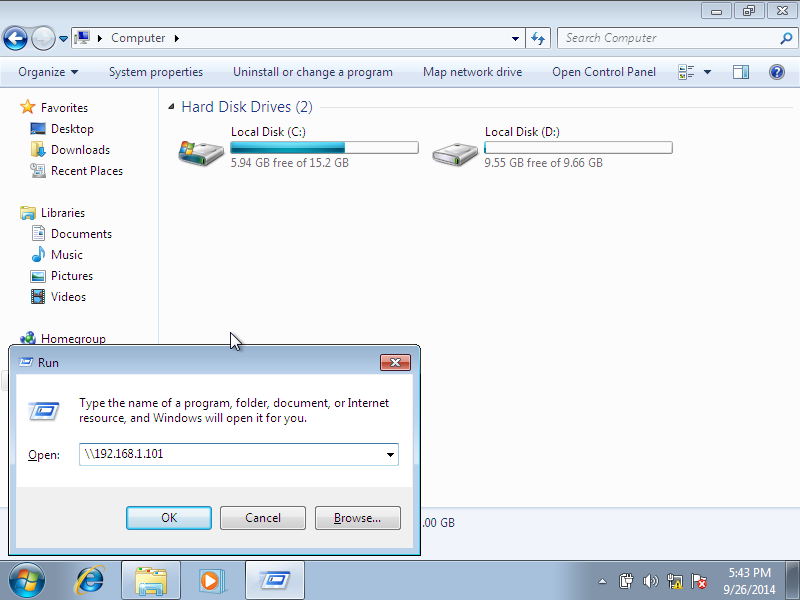
Task: Change your view icon
Action: 686,72
